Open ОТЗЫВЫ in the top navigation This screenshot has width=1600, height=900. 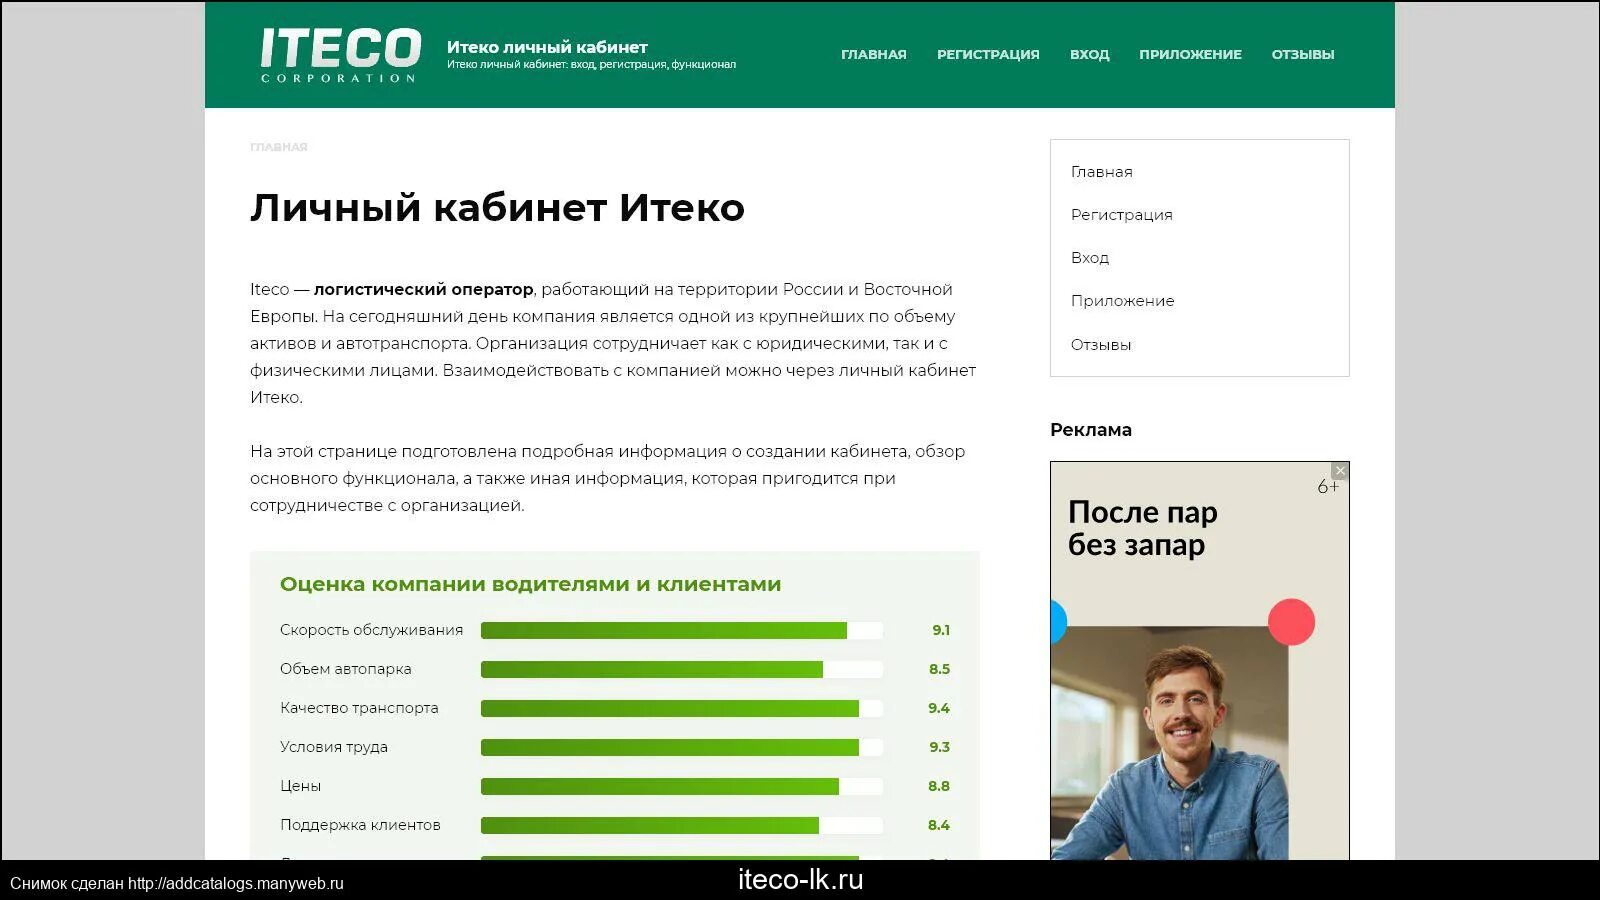pos(1303,55)
